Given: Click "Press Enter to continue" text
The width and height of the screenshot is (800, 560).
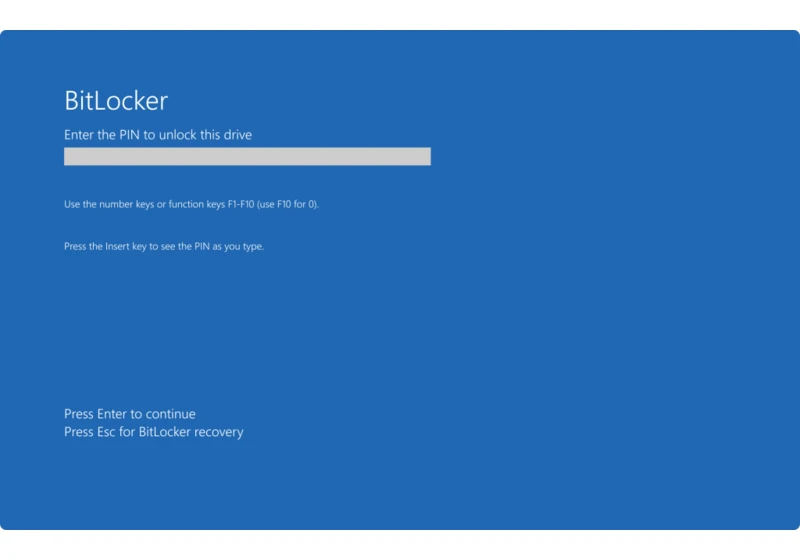Looking at the screenshot, I should click(x=130, y=414).
